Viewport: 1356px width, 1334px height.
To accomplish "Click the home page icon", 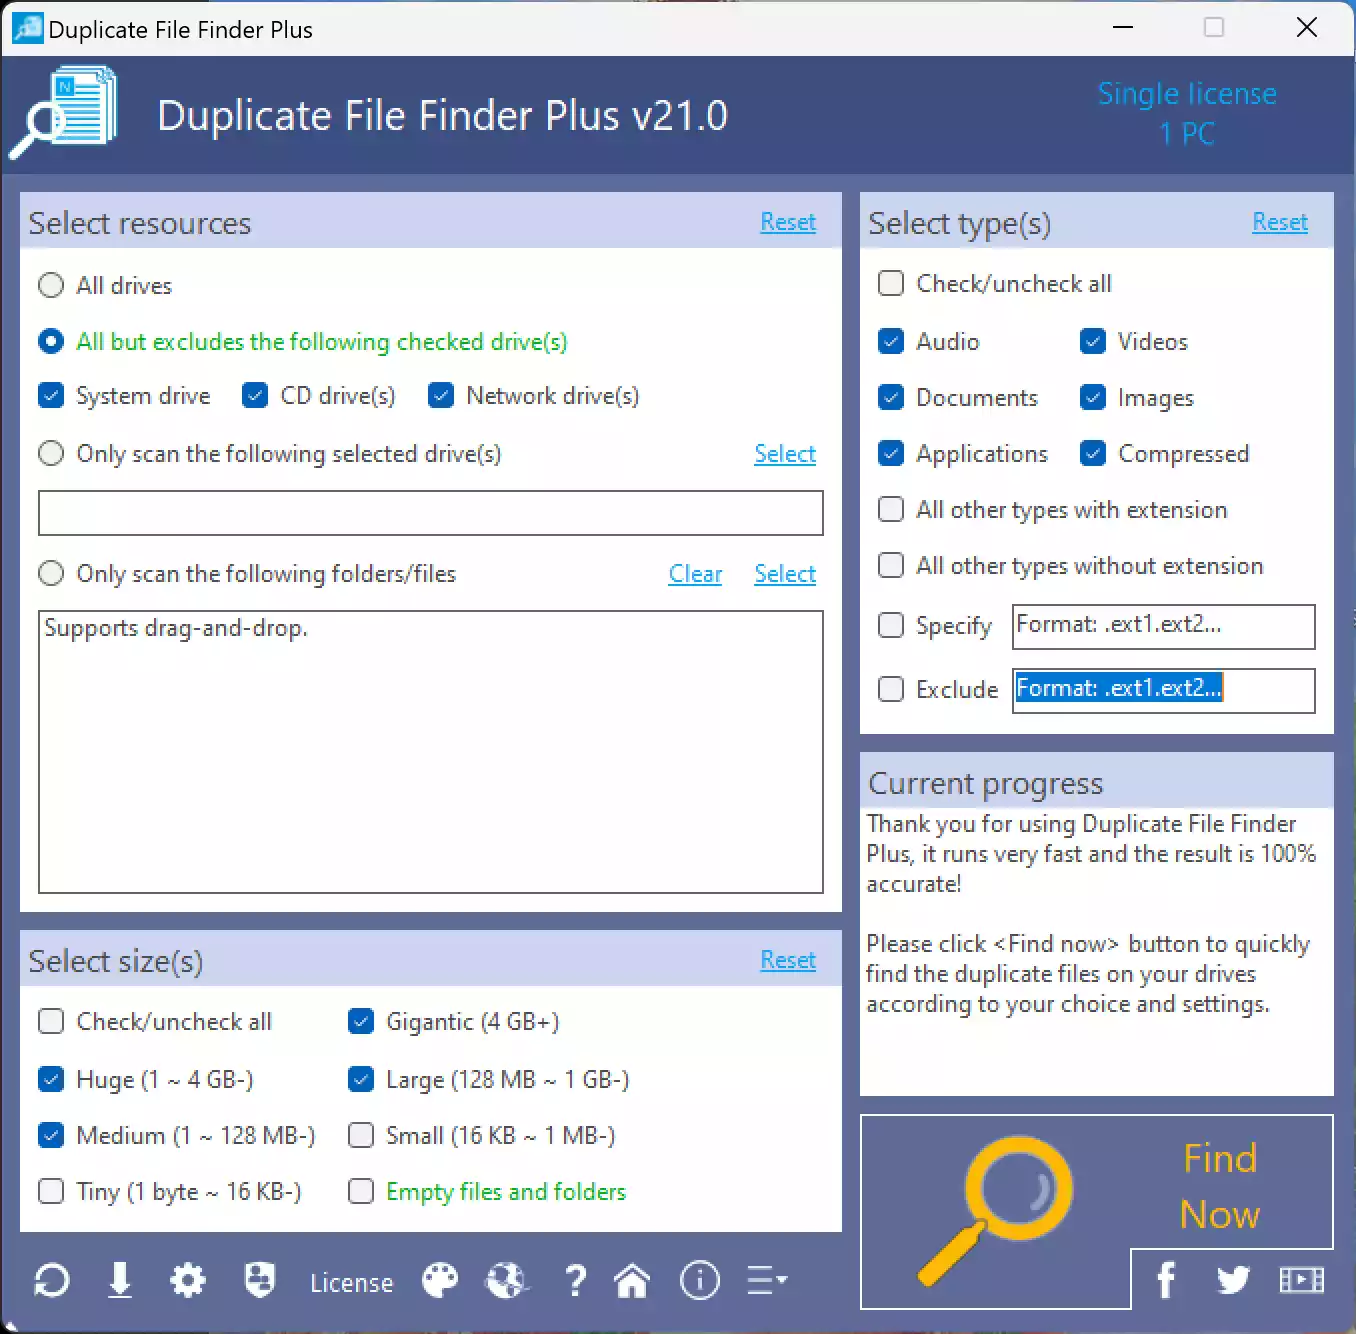I will [x=632, y=1280].
